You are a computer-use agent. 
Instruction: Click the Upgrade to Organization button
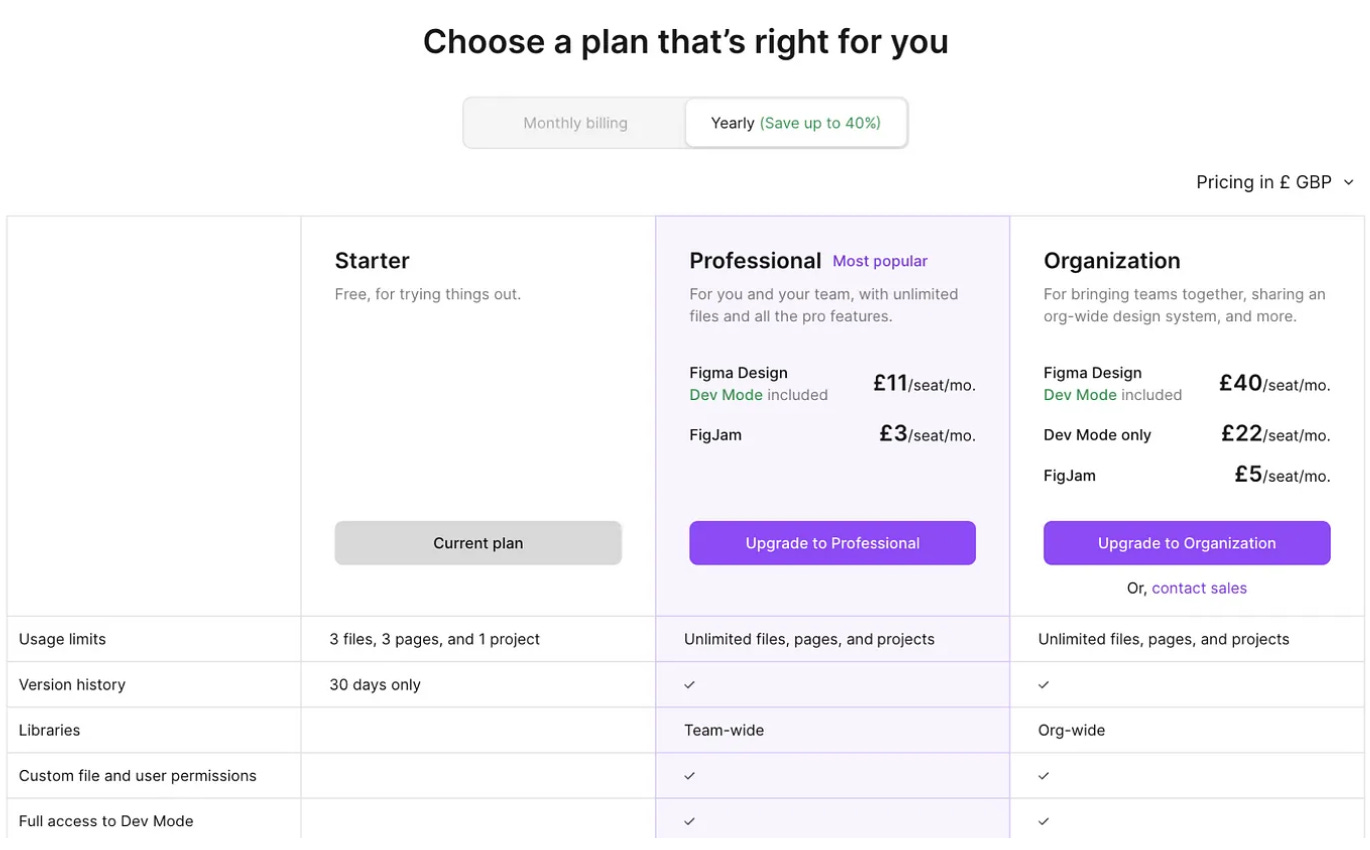click(1187, 543)
